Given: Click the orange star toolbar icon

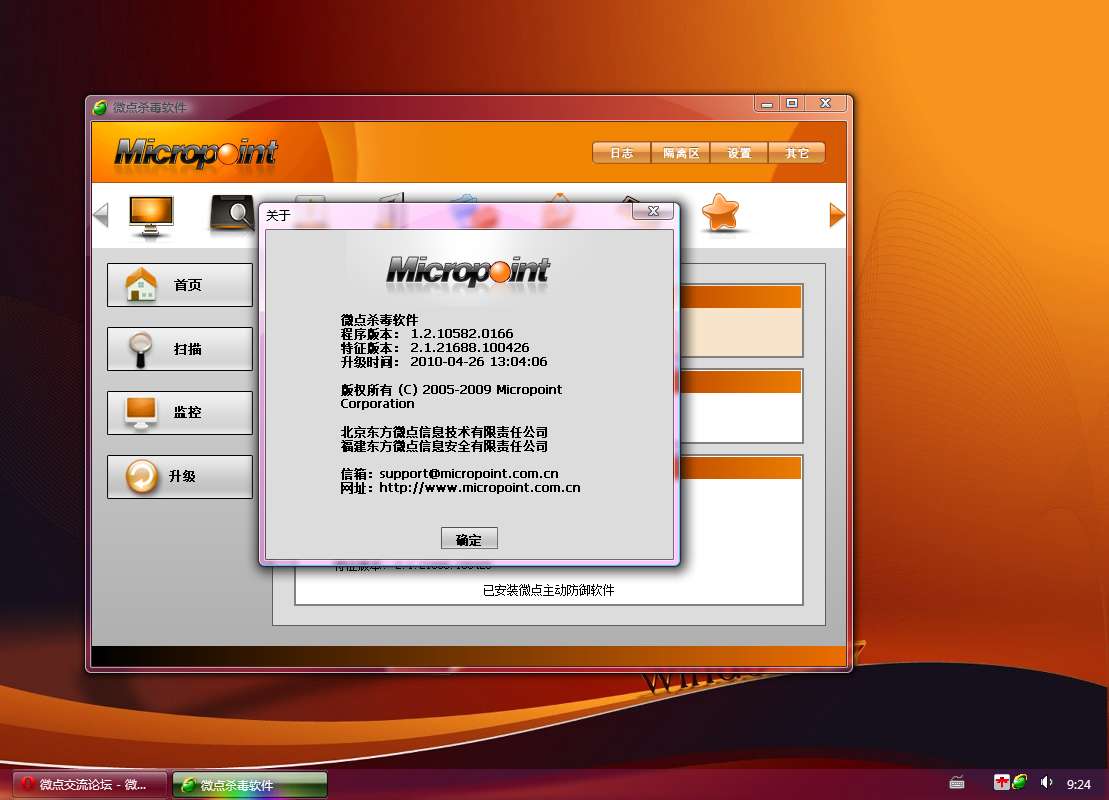Looking at the screenshot, I should coord(720,212).
